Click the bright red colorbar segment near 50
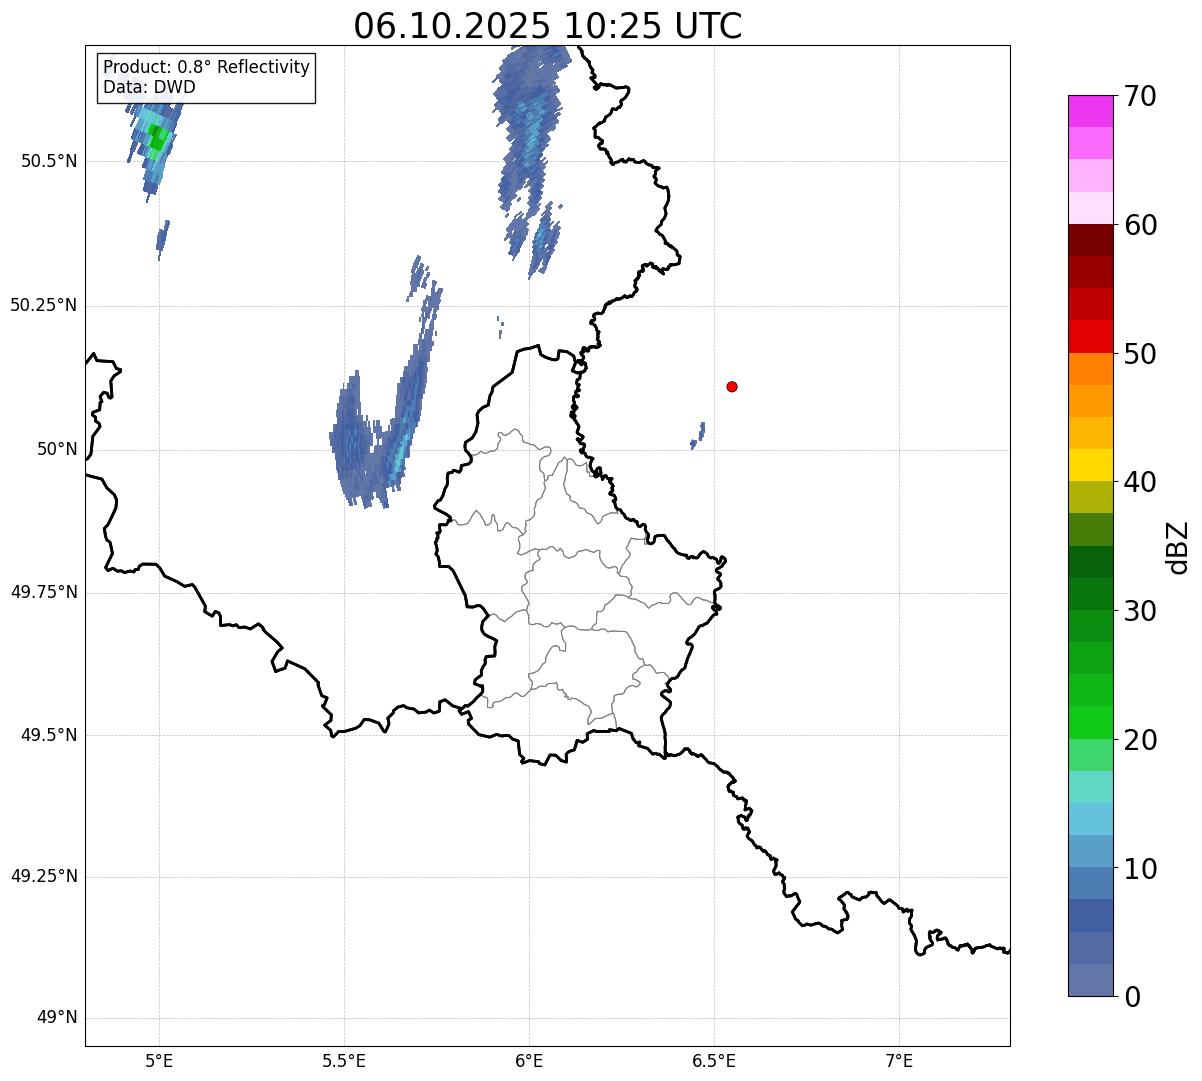The width and height of the screenshot is (1202, 1081). [x=1091, y=337]
